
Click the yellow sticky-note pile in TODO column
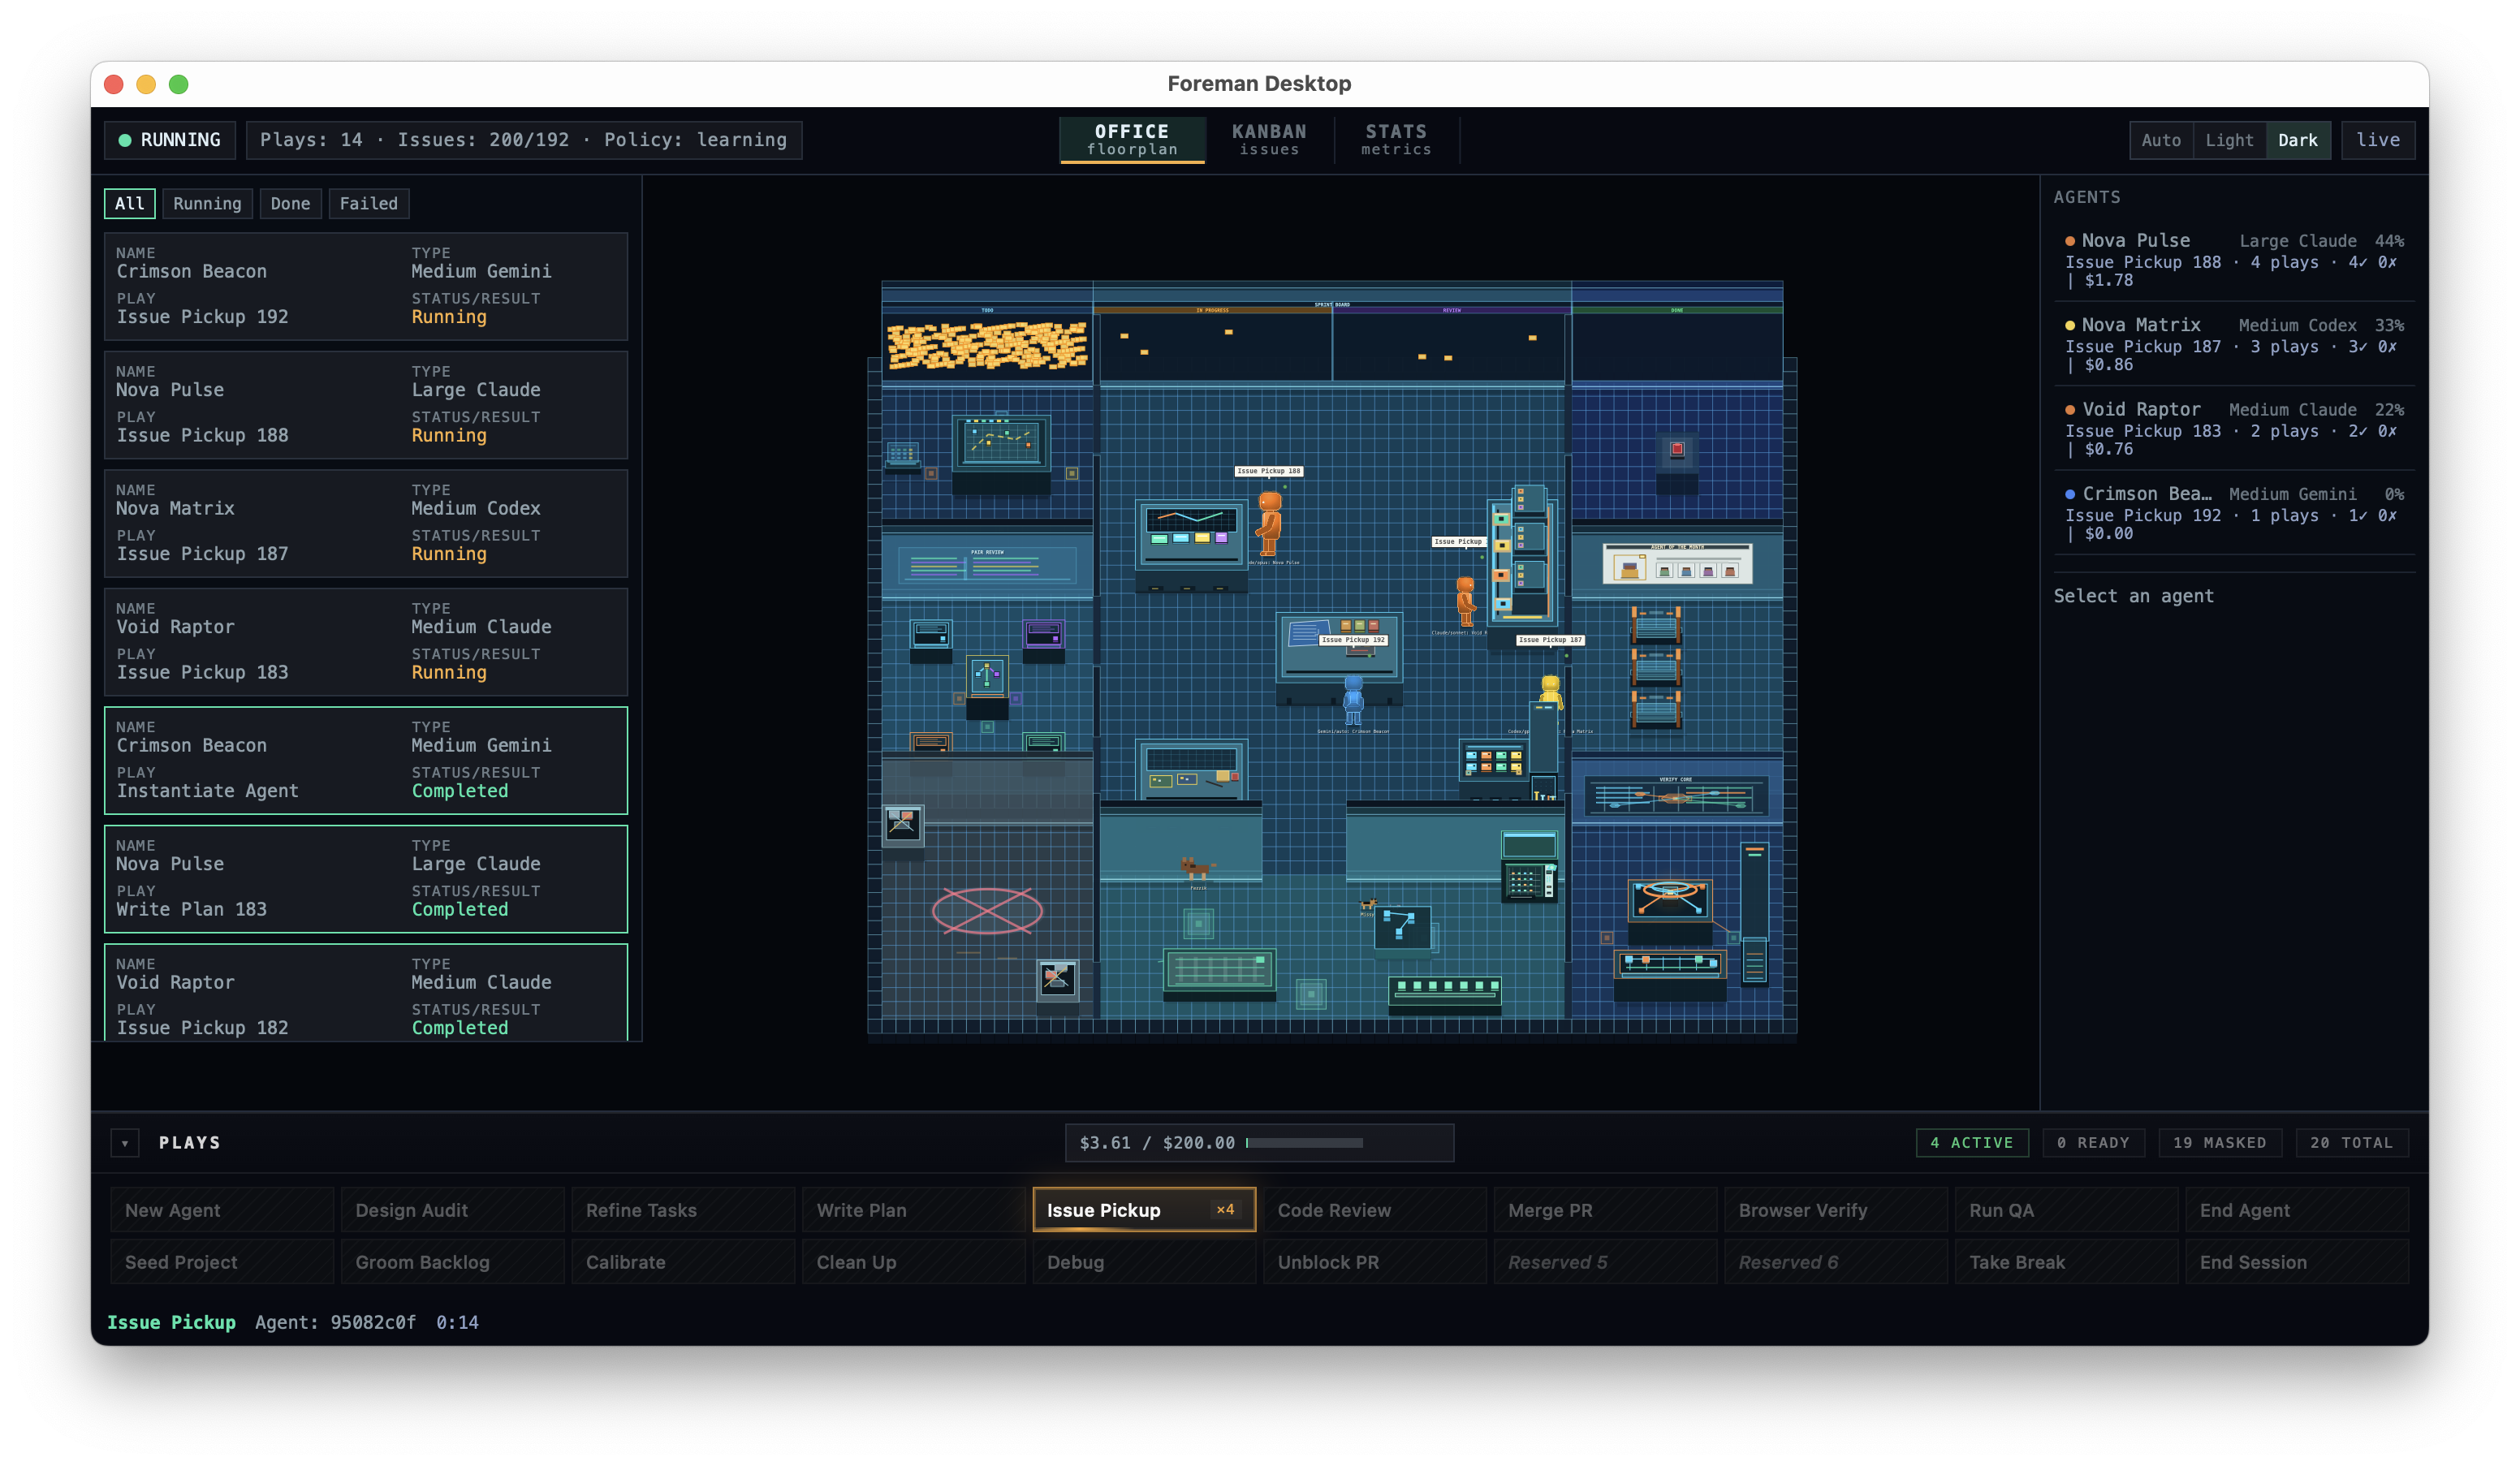pos(987,345)
